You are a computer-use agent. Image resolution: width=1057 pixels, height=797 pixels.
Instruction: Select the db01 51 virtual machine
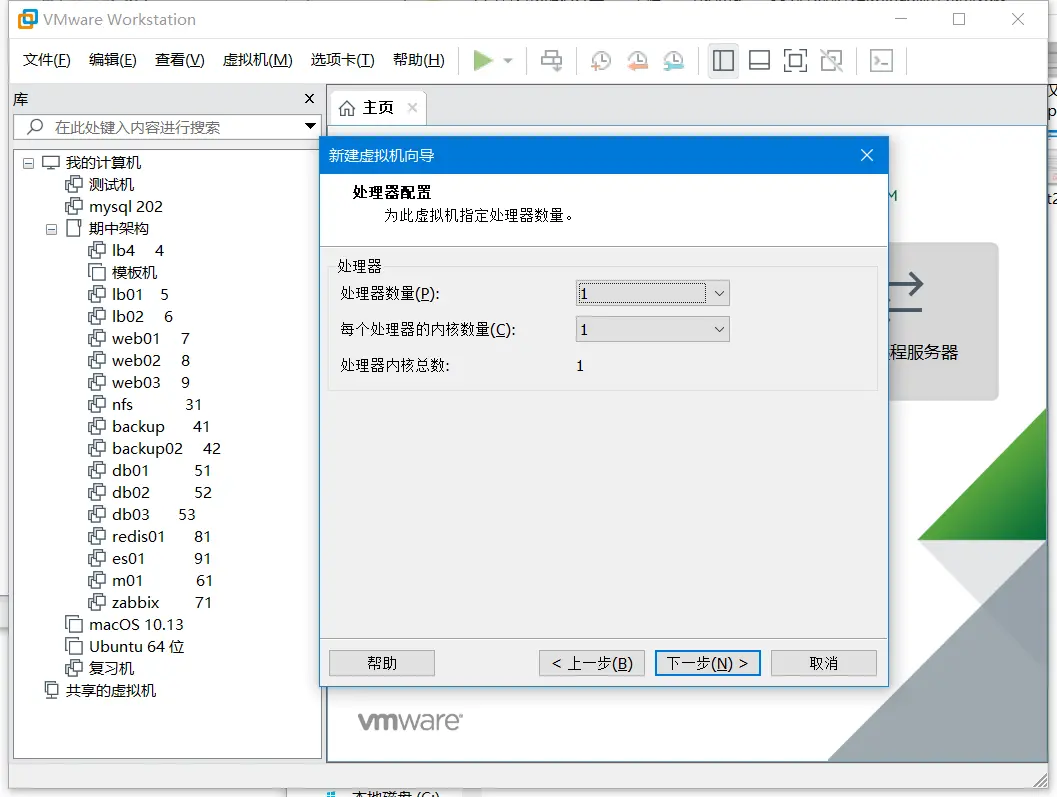(150, 471)
